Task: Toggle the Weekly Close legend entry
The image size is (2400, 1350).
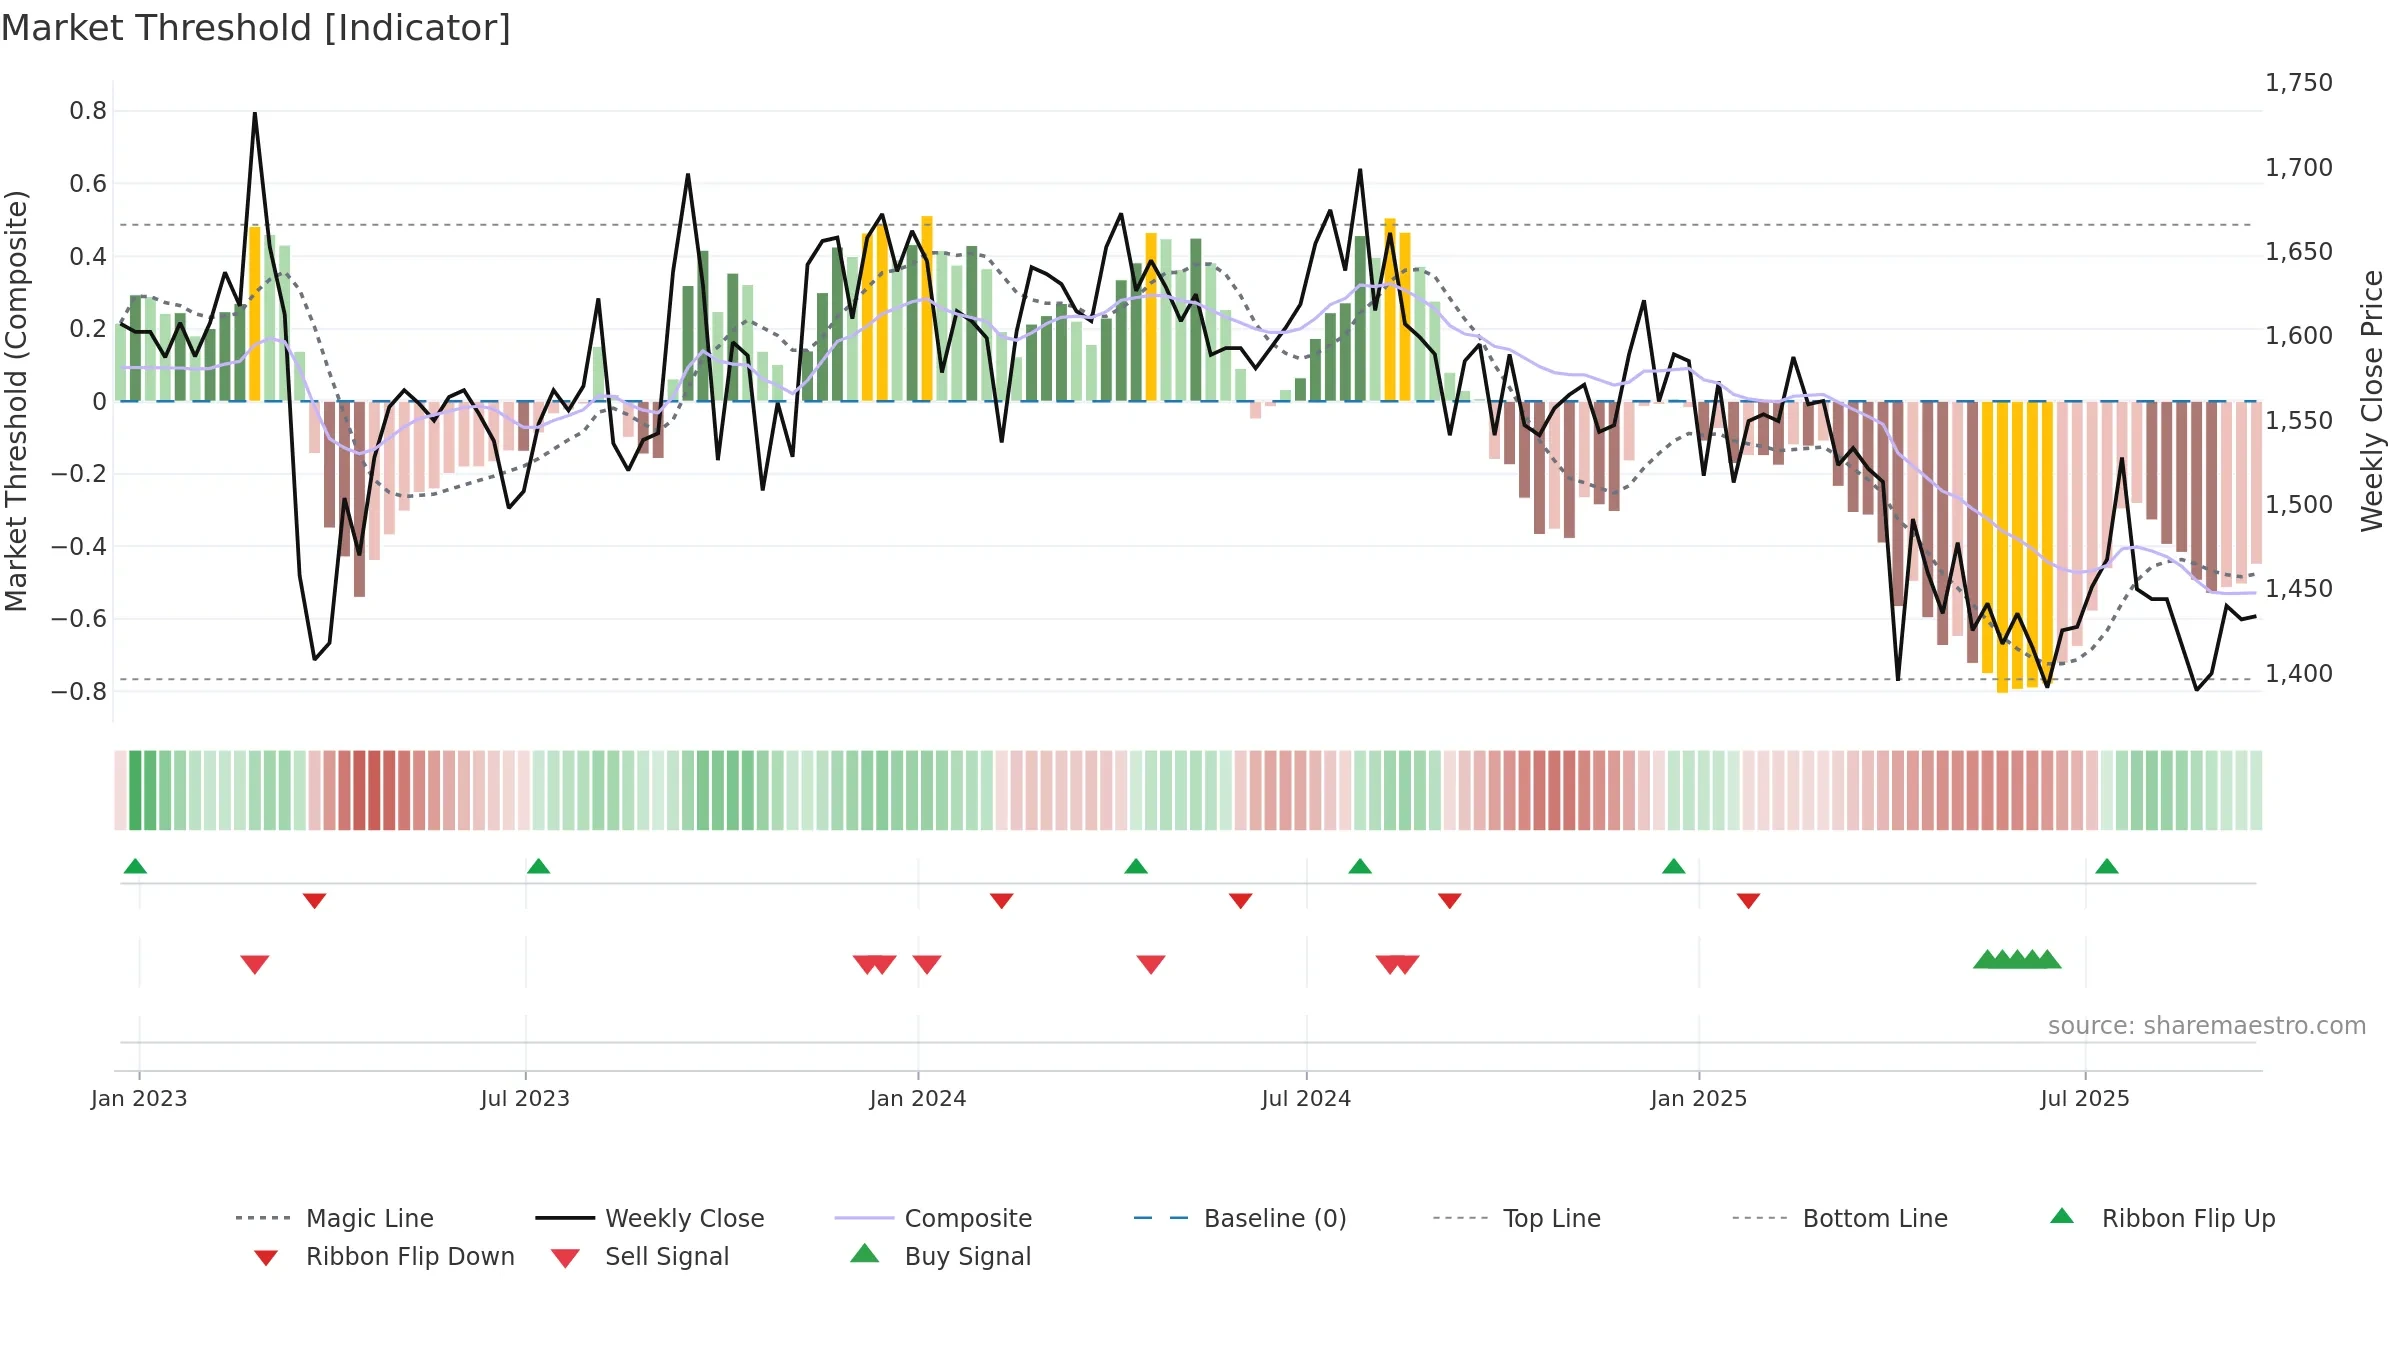Action: pyautogui.click(x=650, y=1218)
